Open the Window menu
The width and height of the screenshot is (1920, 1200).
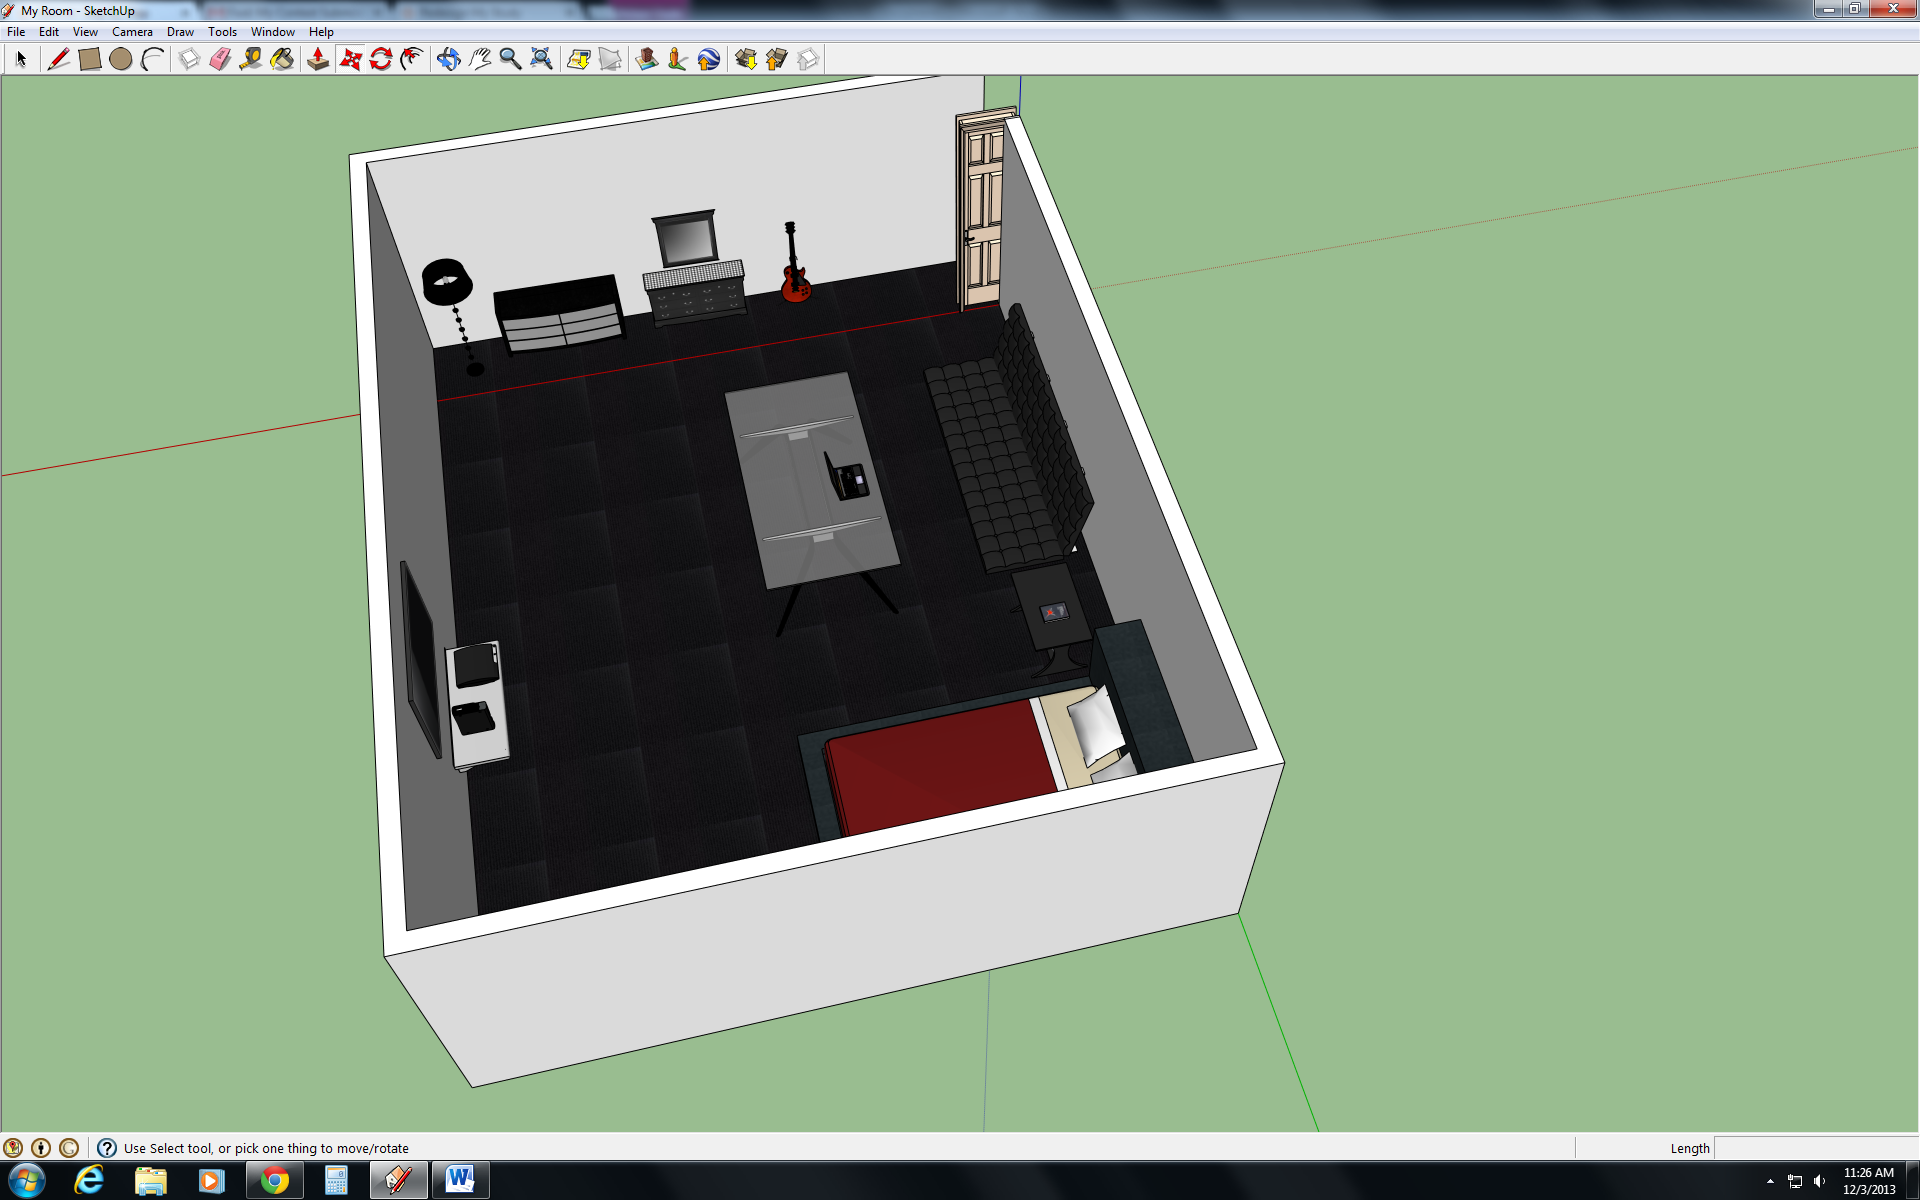coord(272,32)
